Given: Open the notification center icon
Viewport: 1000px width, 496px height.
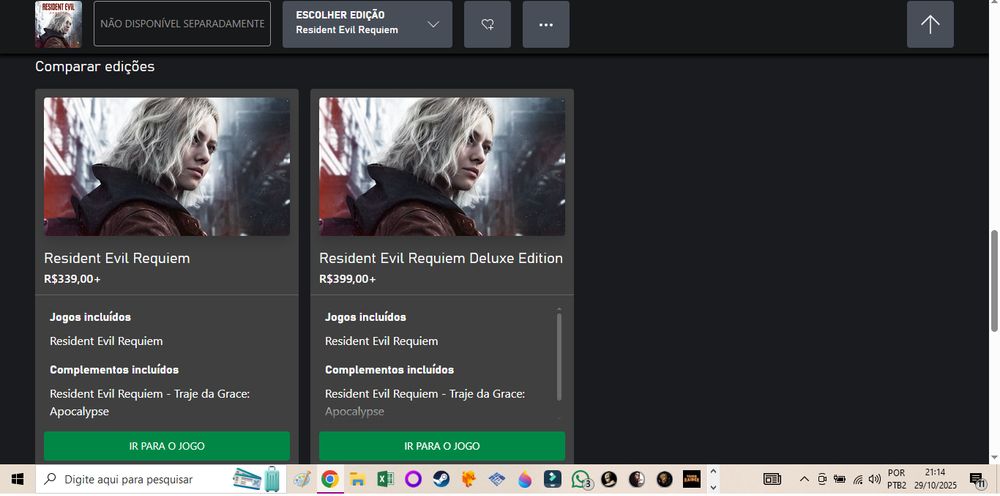Looking at the screenshot, I should pos(977,480).
